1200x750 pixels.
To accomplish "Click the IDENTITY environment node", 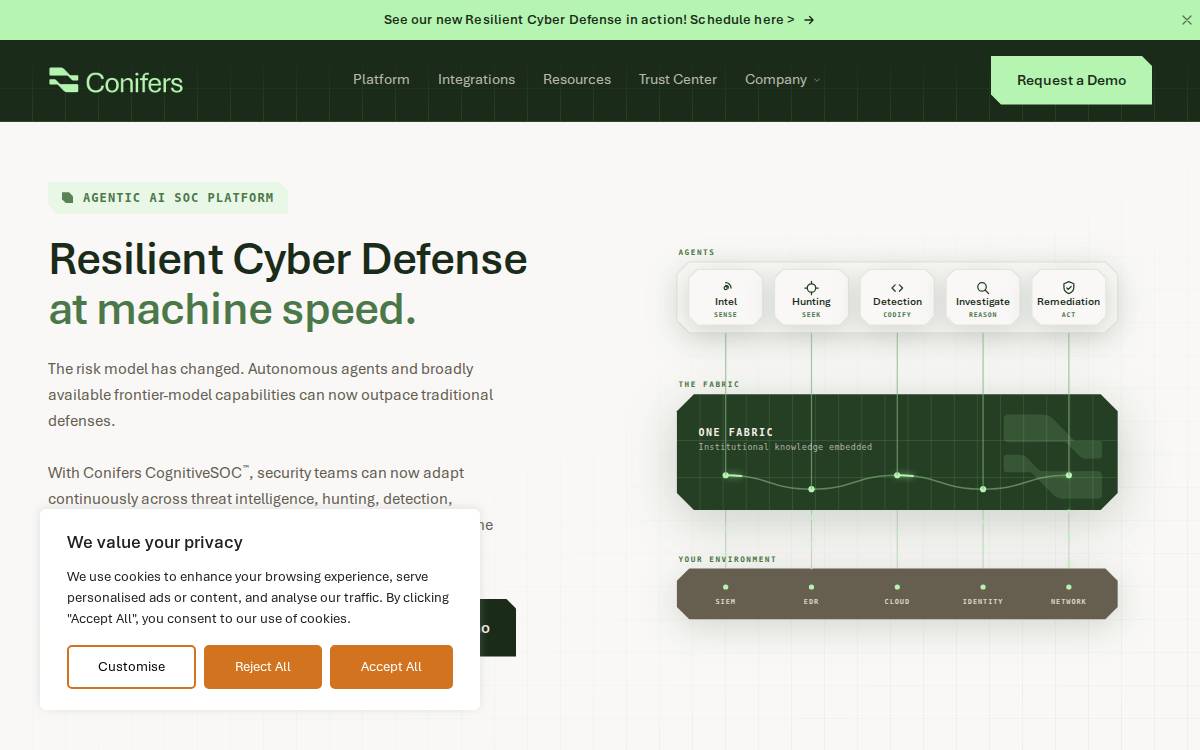I will tap(983, 594).
